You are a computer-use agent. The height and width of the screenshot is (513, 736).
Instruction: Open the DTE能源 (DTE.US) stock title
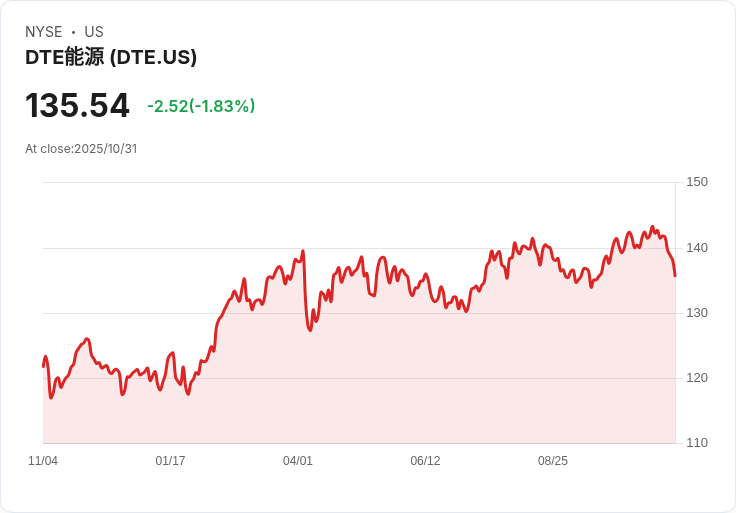111,57
